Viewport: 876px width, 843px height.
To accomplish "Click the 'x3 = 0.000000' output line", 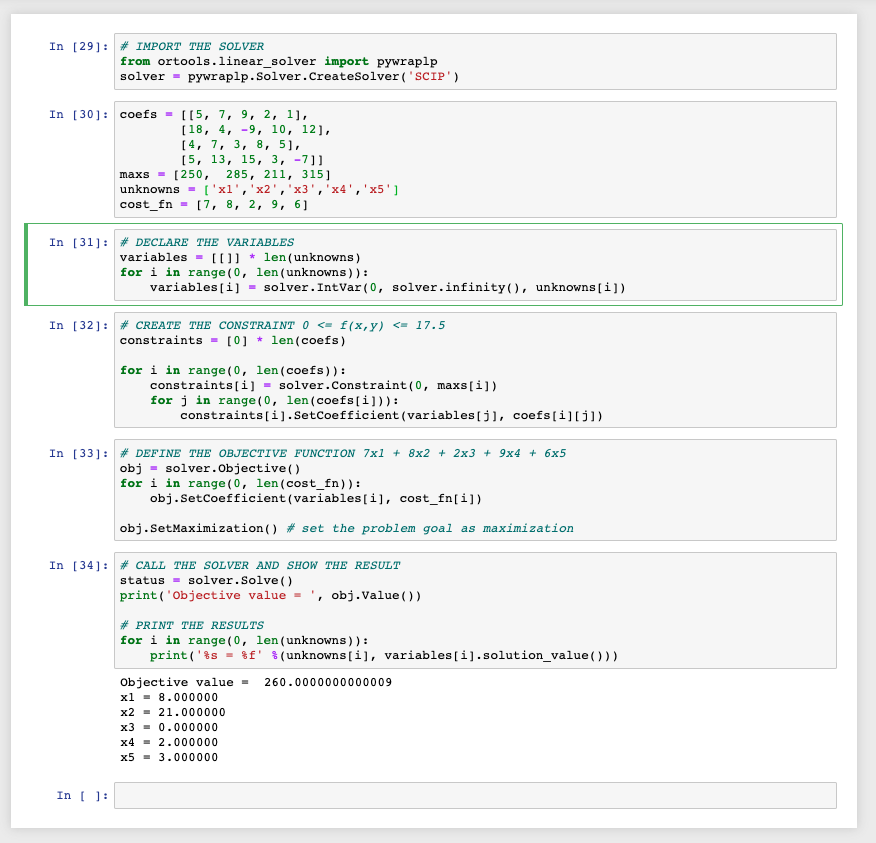I will pyautogui.click(x=169, y=727).
